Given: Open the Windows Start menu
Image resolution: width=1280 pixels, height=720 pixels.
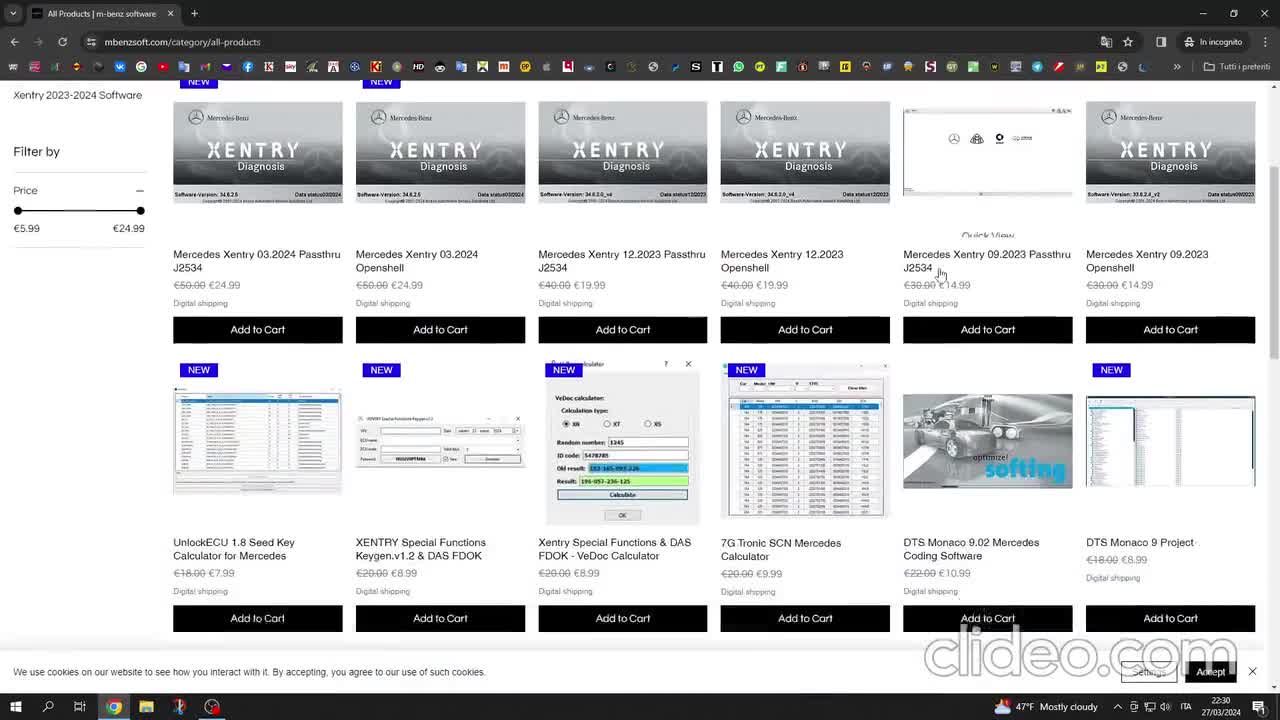Looking at the screenshot, I should coord(15,707).
